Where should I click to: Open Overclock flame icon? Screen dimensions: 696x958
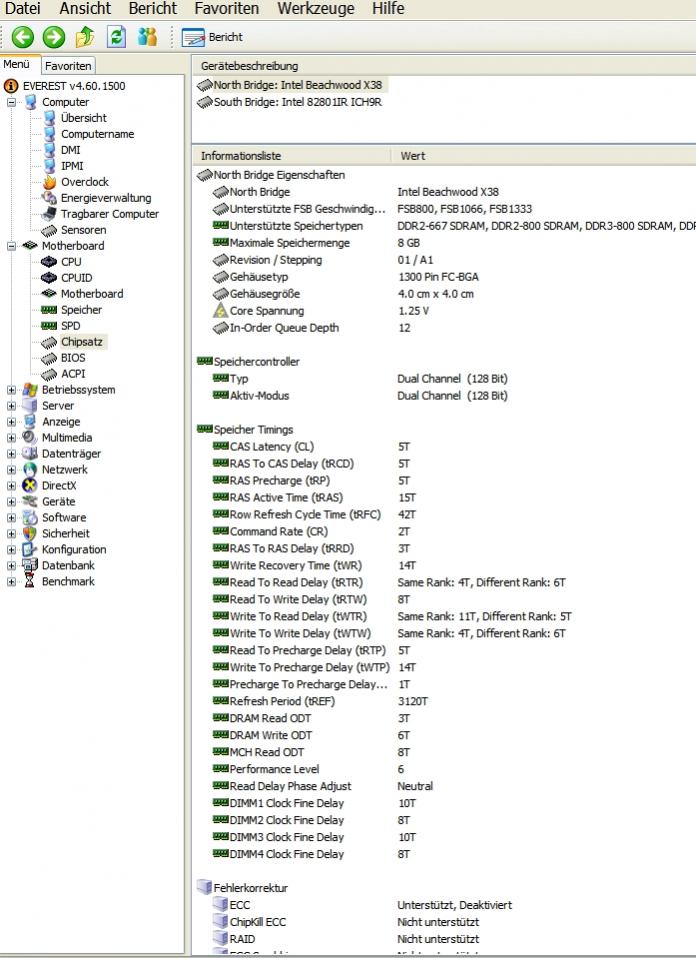(x=49, y=181)
